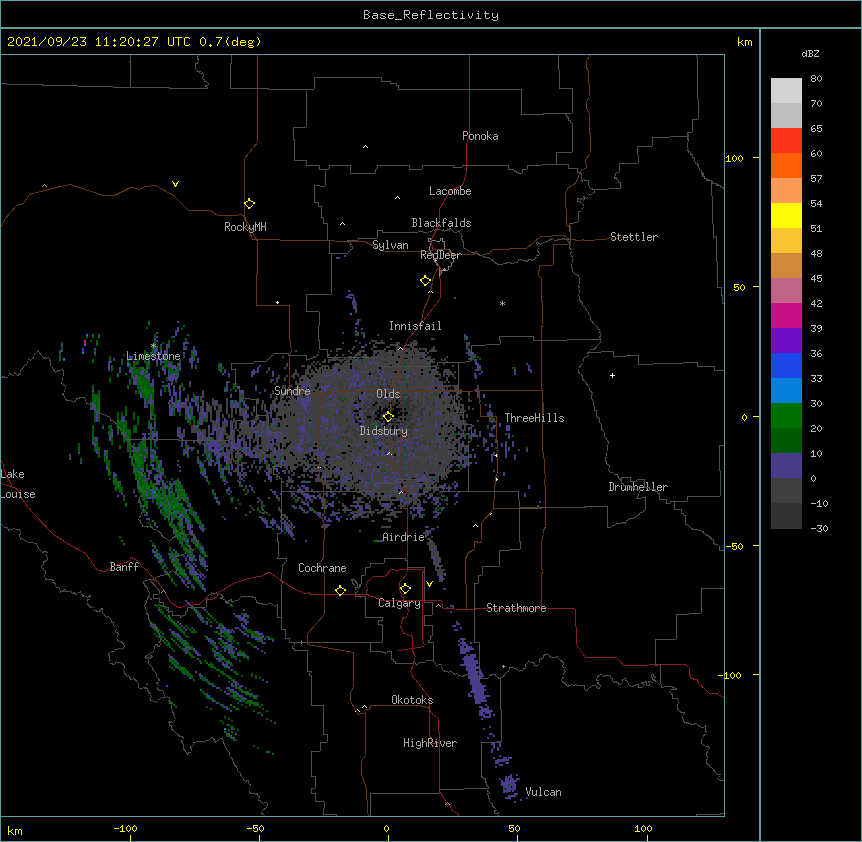The image size is (862, 842).
Task: Click the RockyMH label
Action: point(245,227)
